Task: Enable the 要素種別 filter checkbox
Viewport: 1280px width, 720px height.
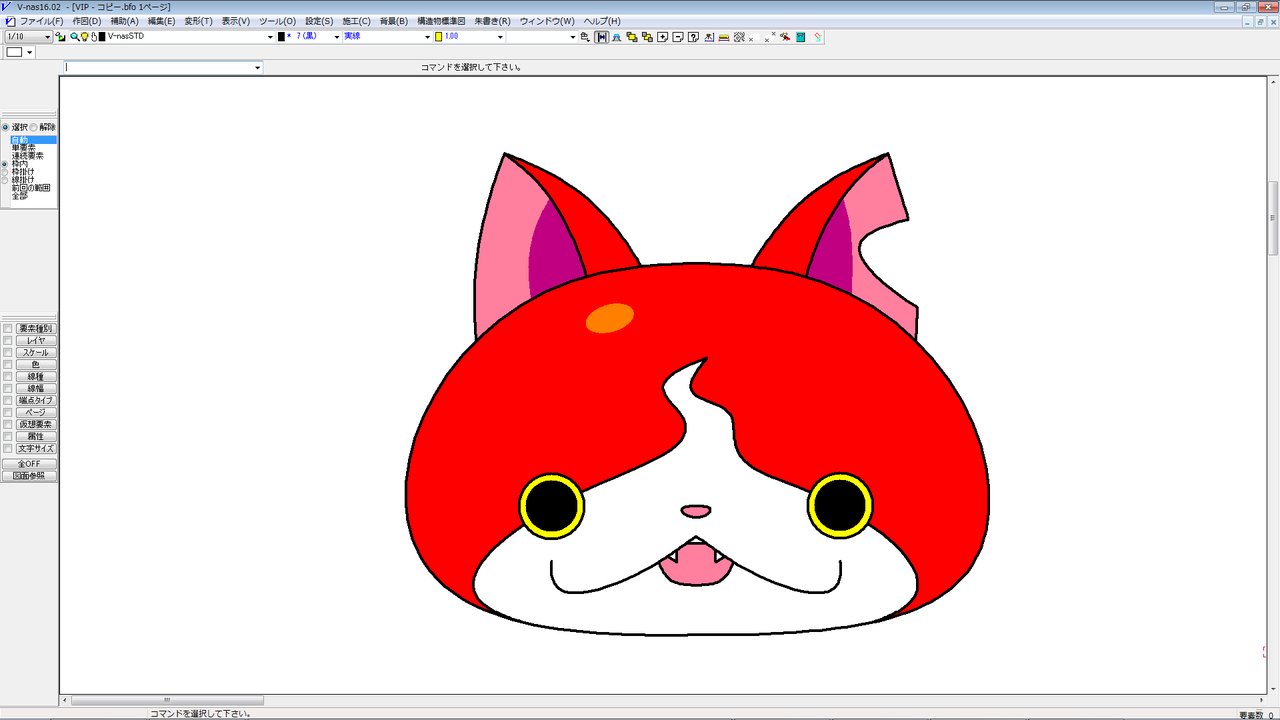Action: (8, 328)
